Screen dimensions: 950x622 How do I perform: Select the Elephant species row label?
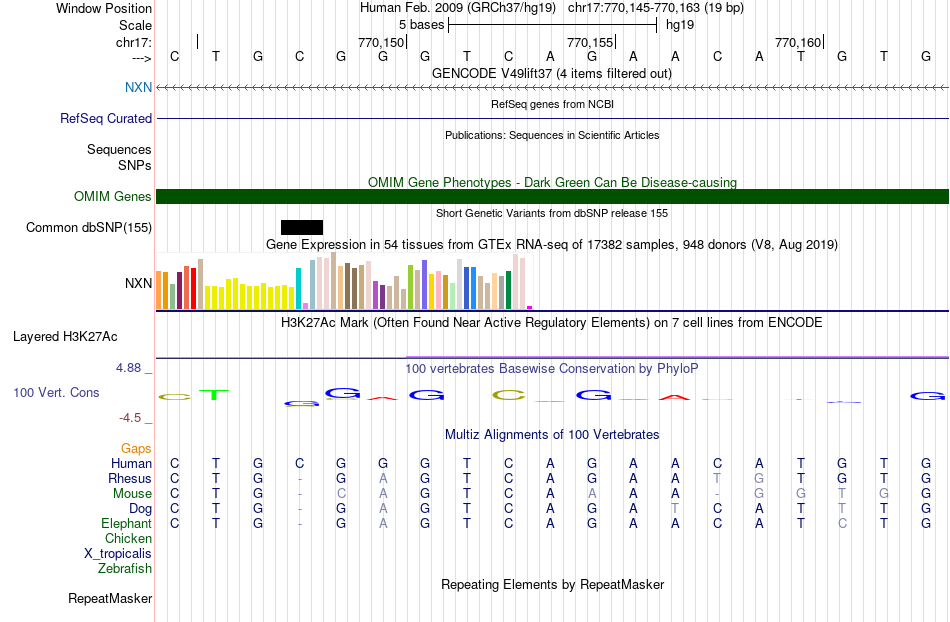pyautogui.click(x=126, y=523)
